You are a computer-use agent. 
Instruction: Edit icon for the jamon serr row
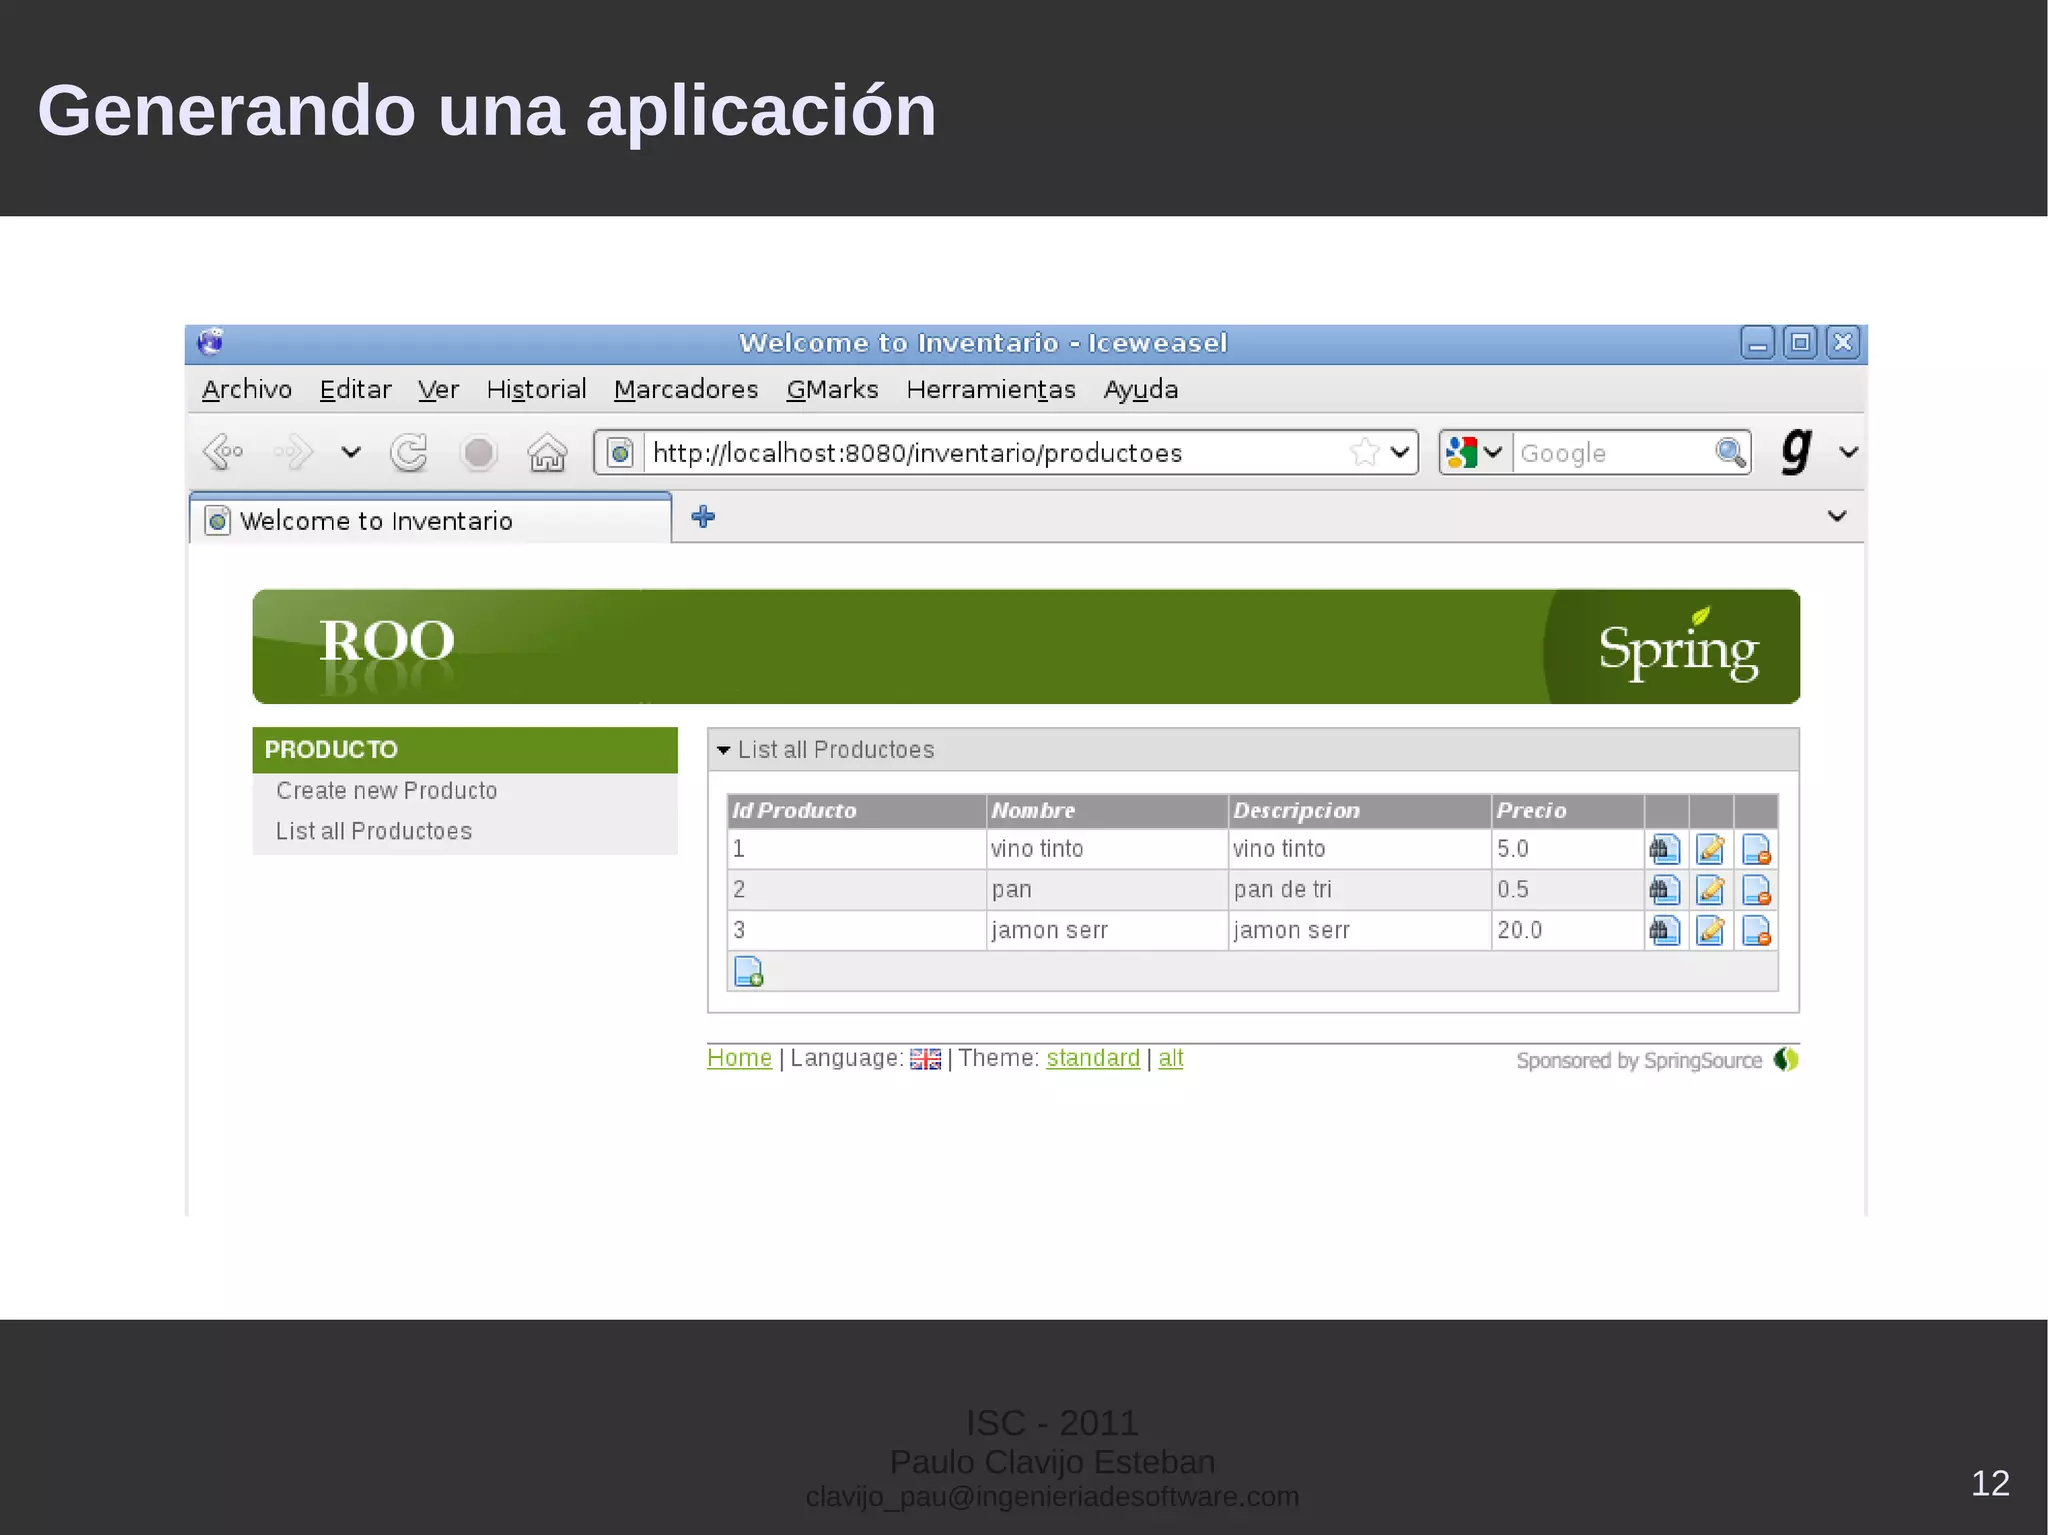(1711, 930)
